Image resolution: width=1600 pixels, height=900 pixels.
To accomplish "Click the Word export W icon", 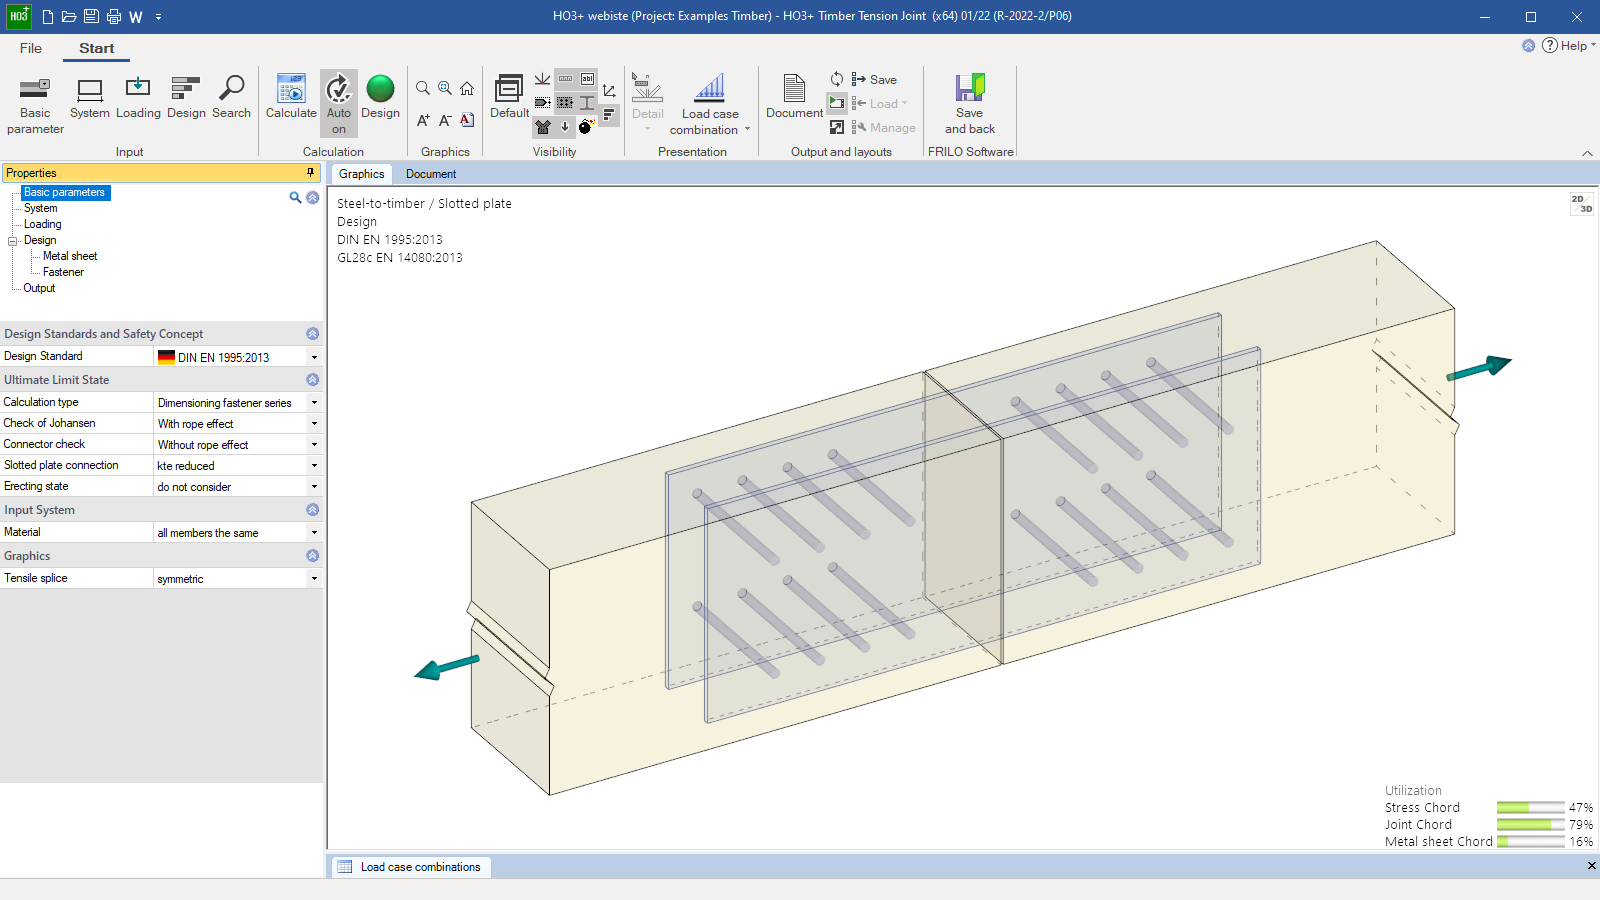I will (136, 17).
